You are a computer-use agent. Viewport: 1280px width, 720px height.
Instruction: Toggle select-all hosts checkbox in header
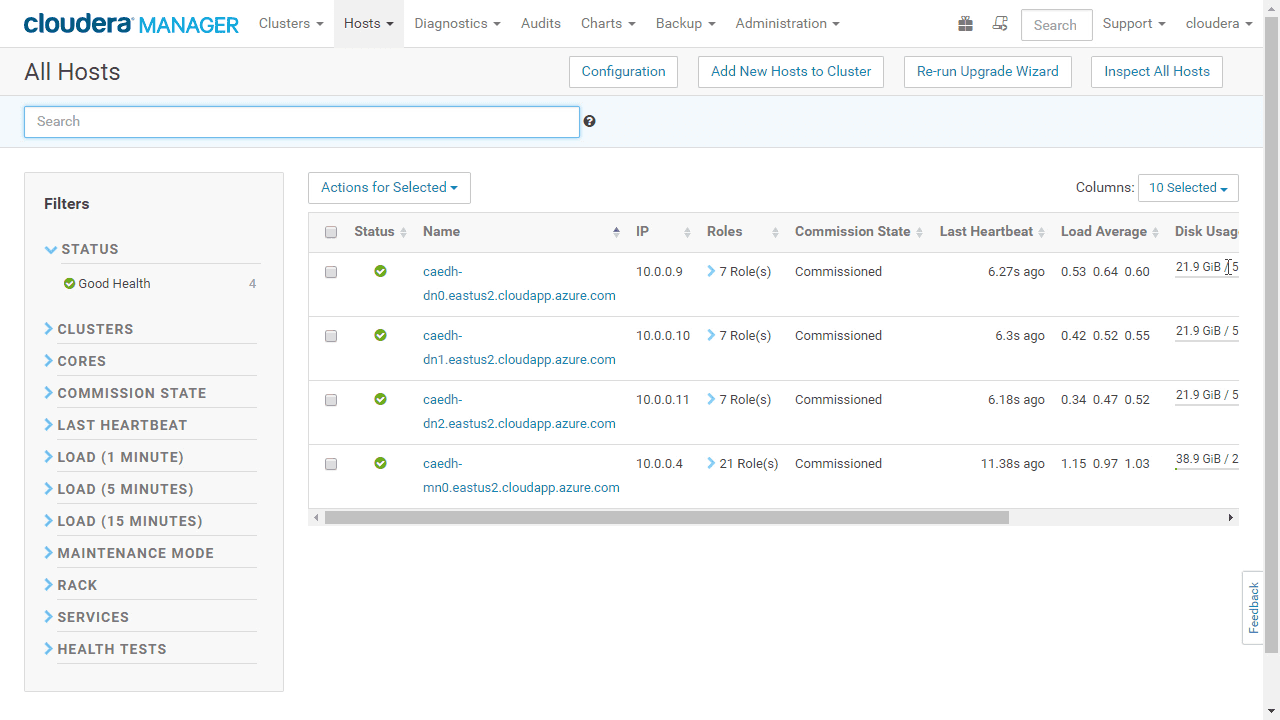click(331, 232)
